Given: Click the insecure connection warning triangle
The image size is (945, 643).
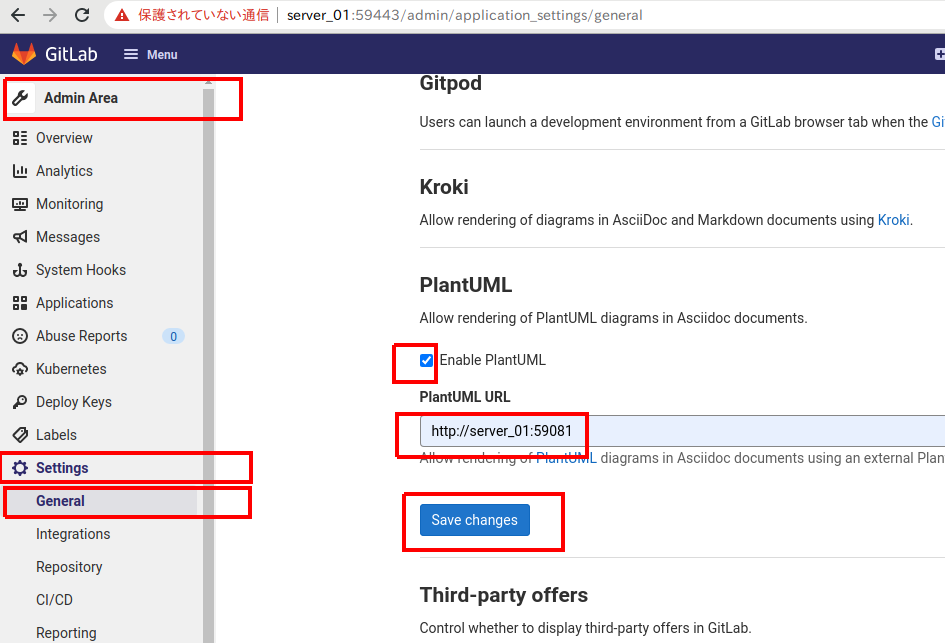Looking at the screenshot, I should click(x=122, y=15).
